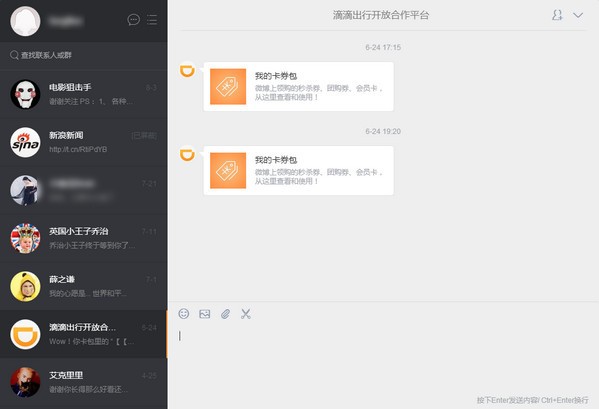
Task: Click the Didi sender avatar beside first message
Action: (187, 70)
